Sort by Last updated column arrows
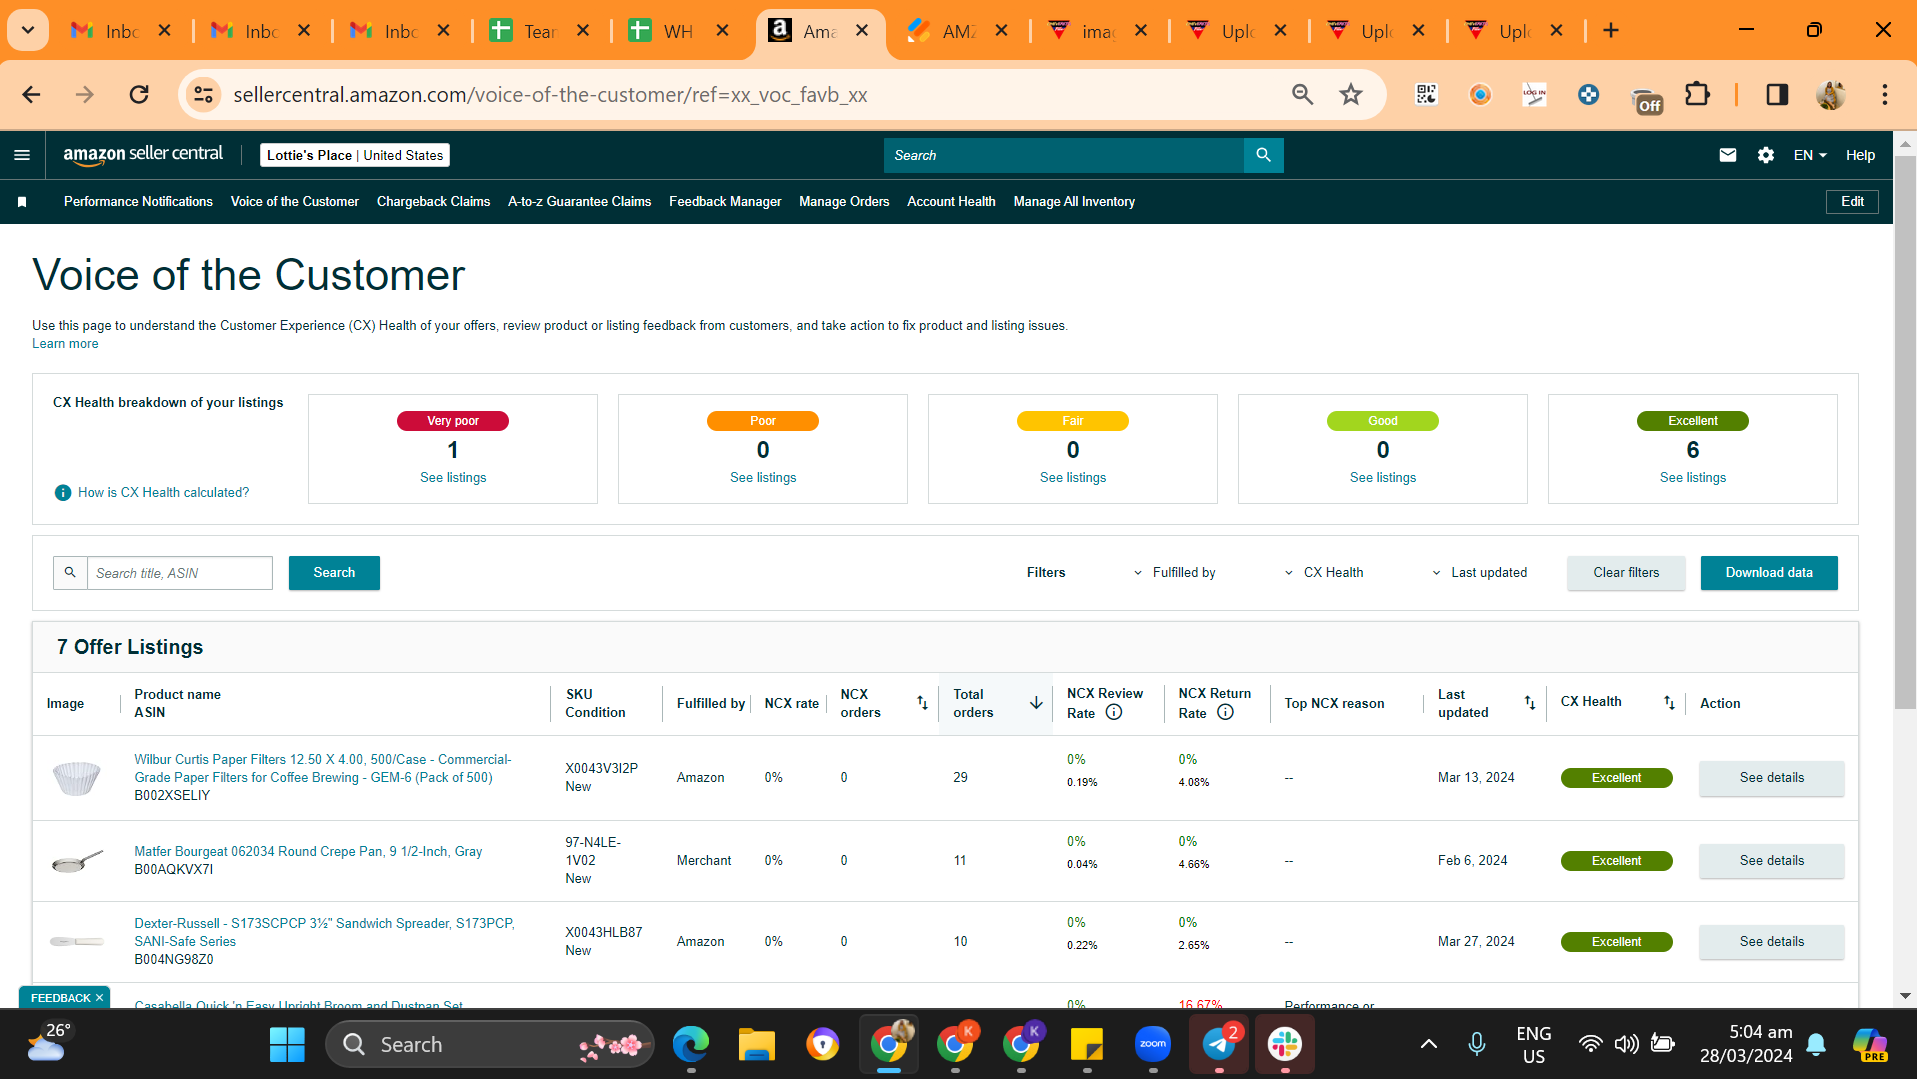Image resolution: width=1917 pixels, height=1079 pixels. (1529, 703)
